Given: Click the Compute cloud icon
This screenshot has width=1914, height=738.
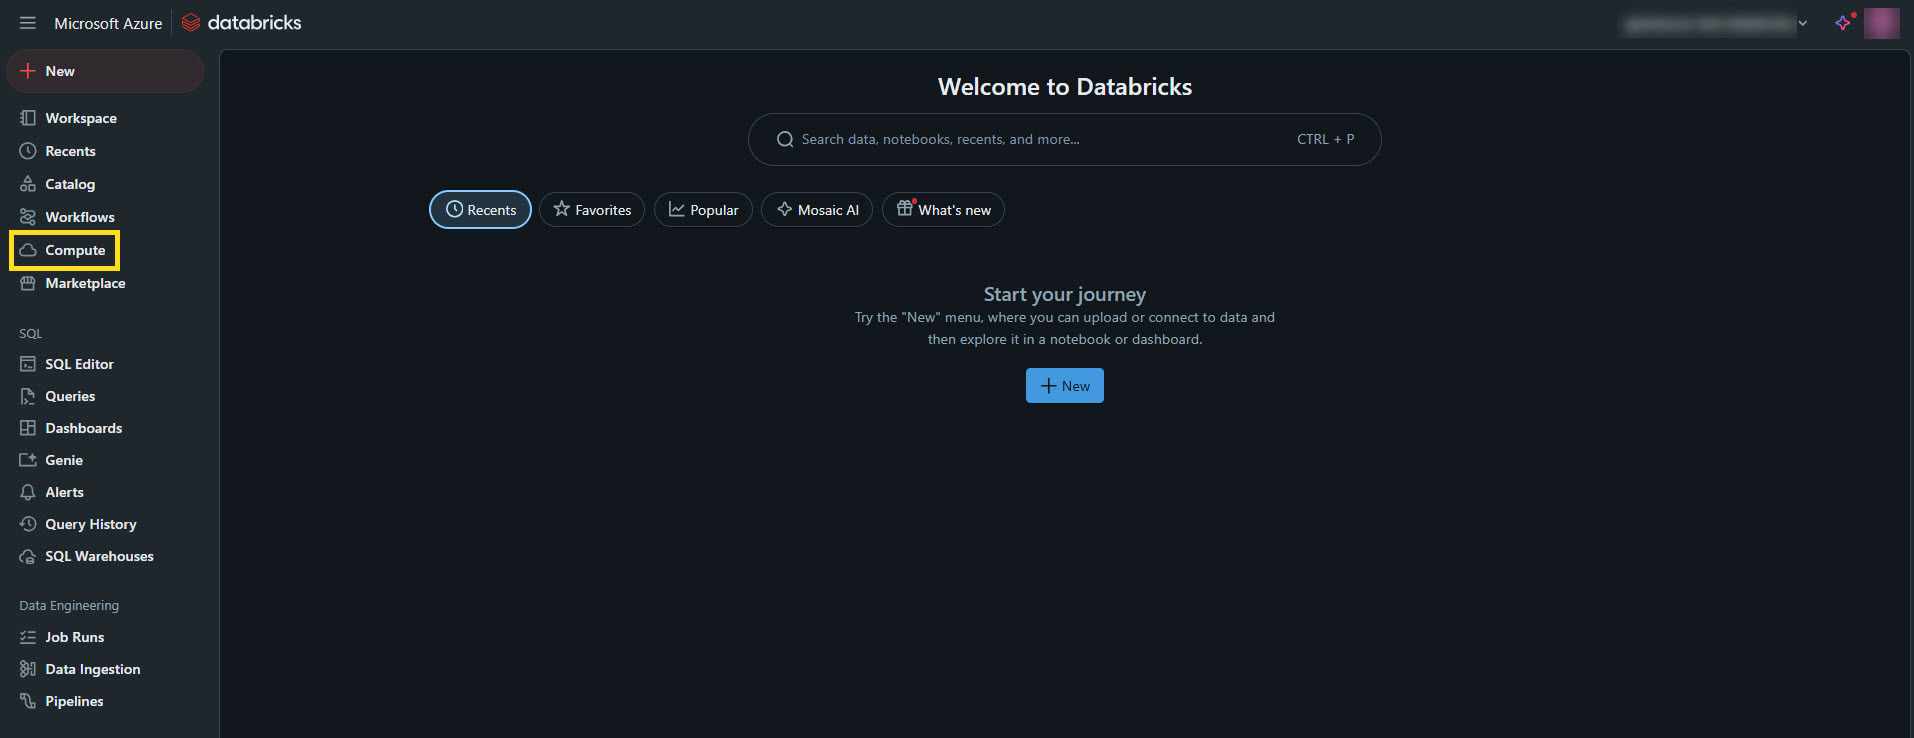Looking at the screenshot, I should click(x=28, y=250).
